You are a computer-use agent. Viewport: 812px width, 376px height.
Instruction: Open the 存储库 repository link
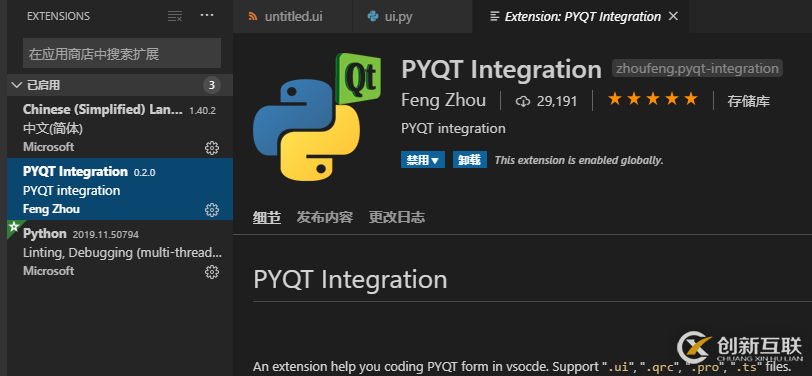pyautogui.click(x=748, y=101)
